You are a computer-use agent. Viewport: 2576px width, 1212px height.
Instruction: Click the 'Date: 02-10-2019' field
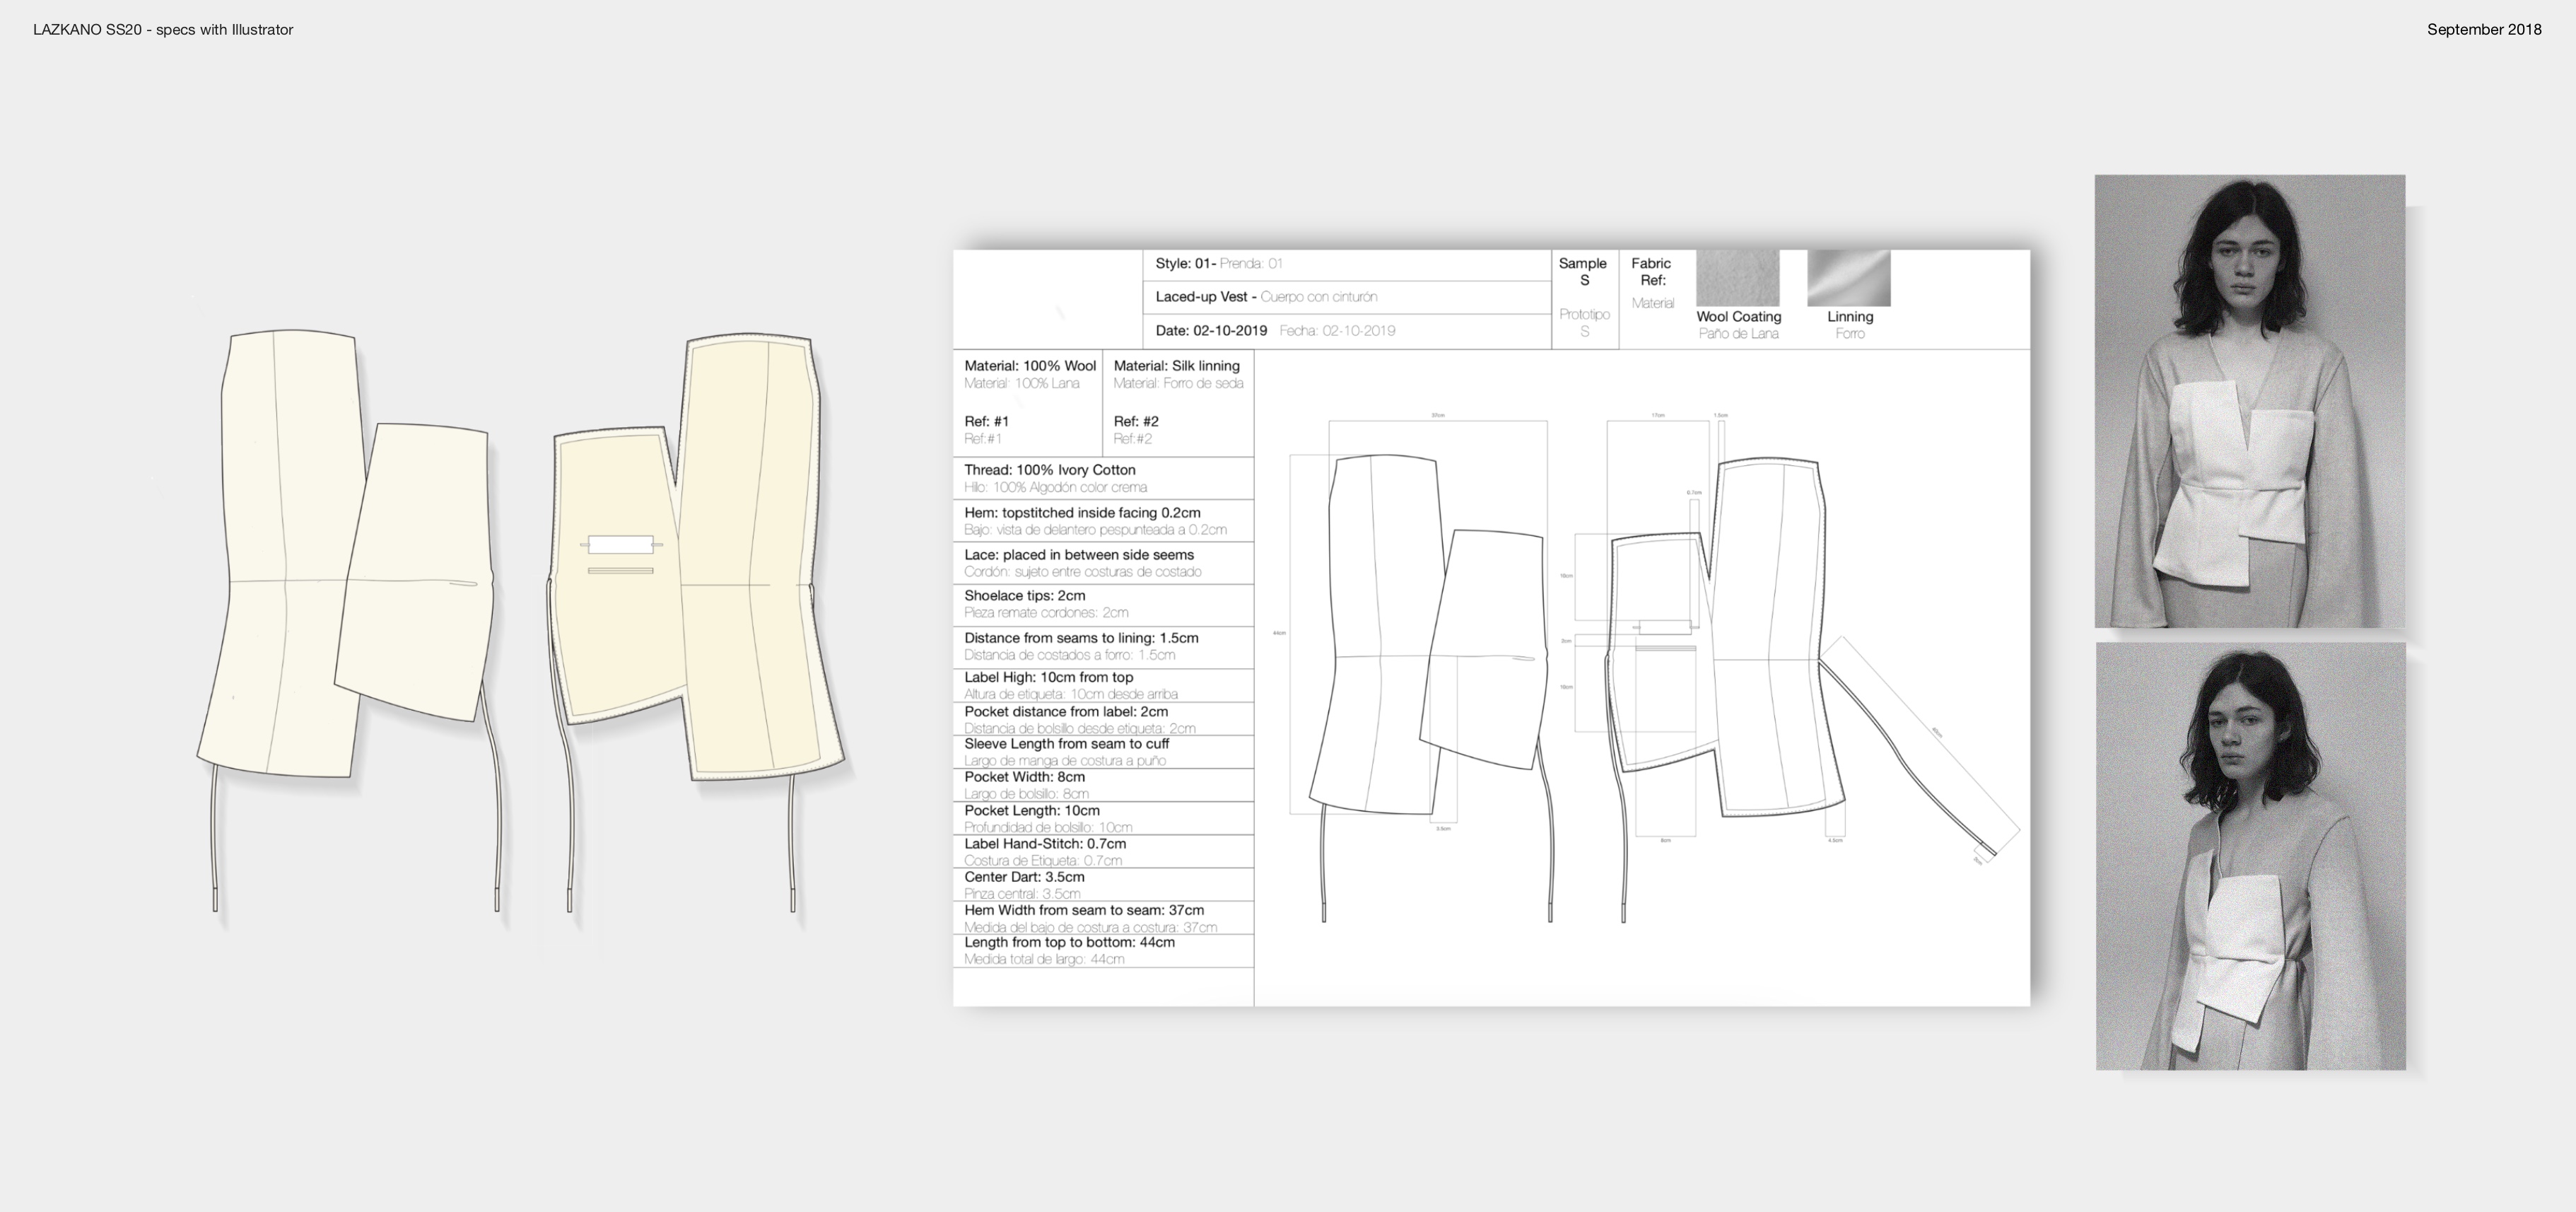[1346, 331]
